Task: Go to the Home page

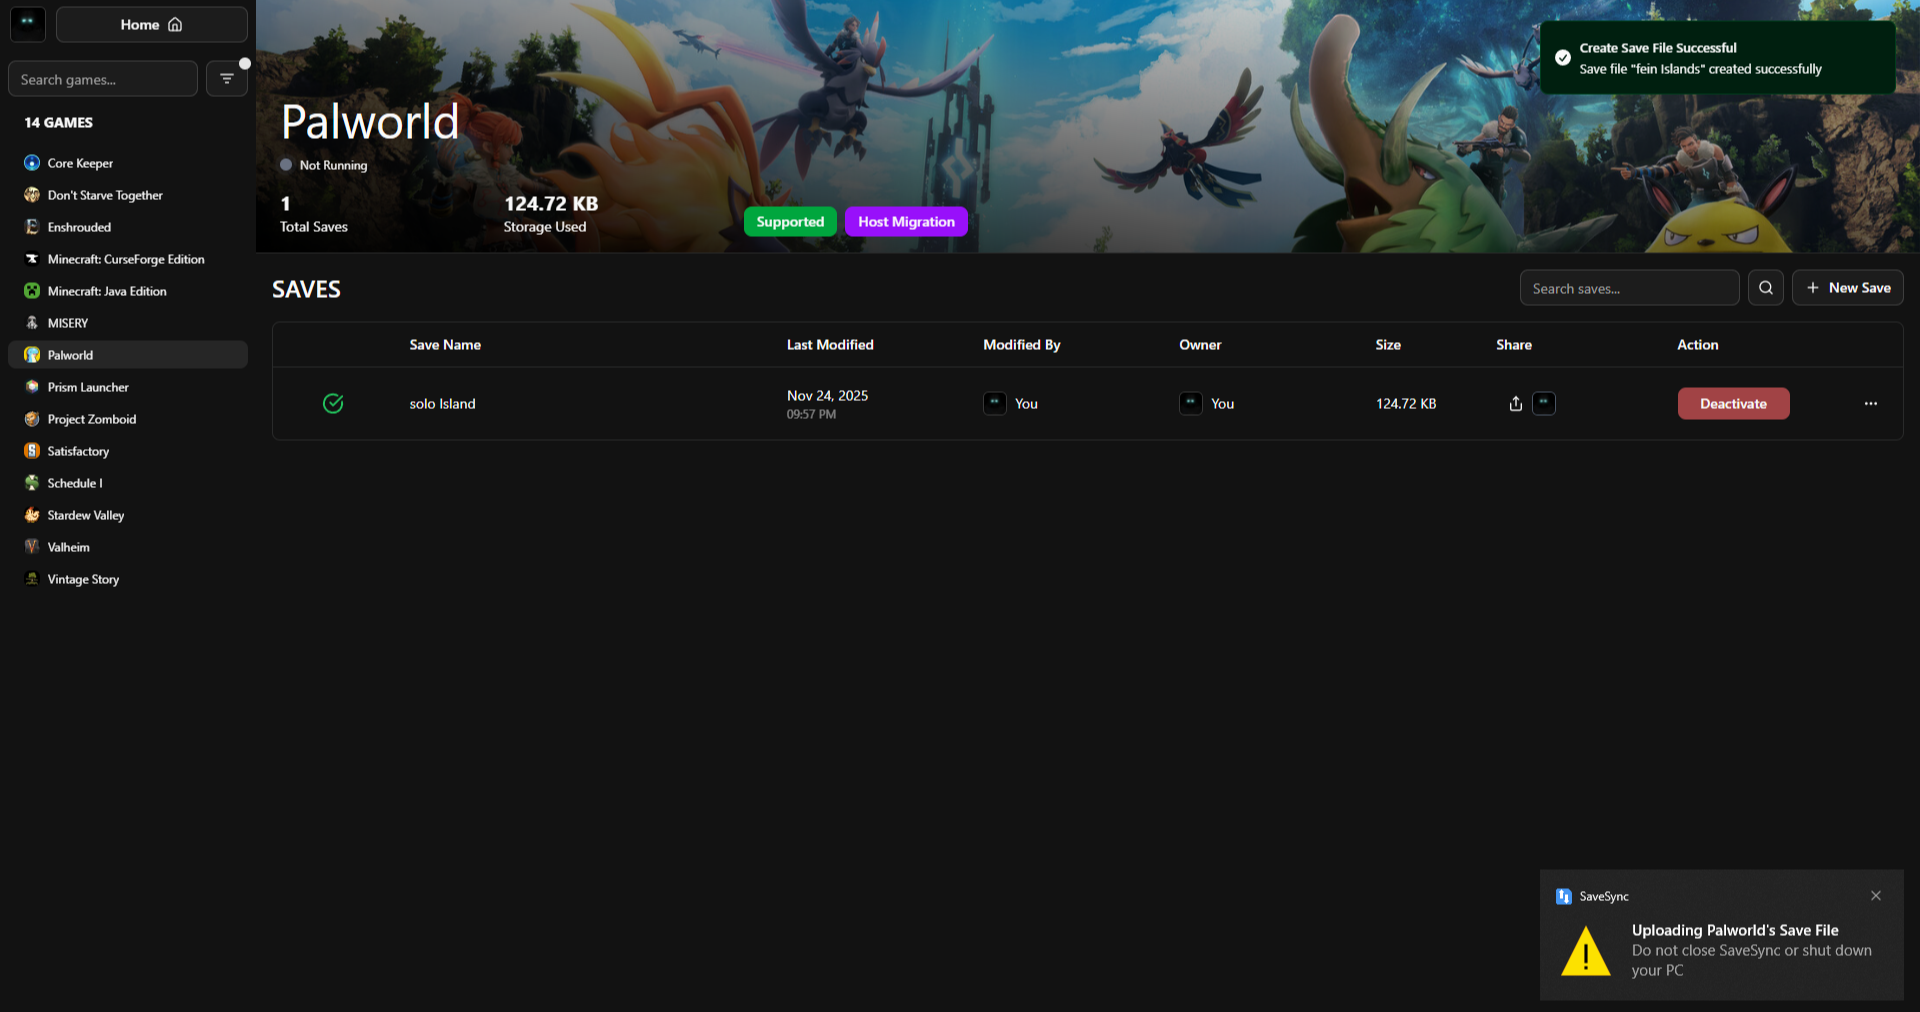Action: click(152, 24)
